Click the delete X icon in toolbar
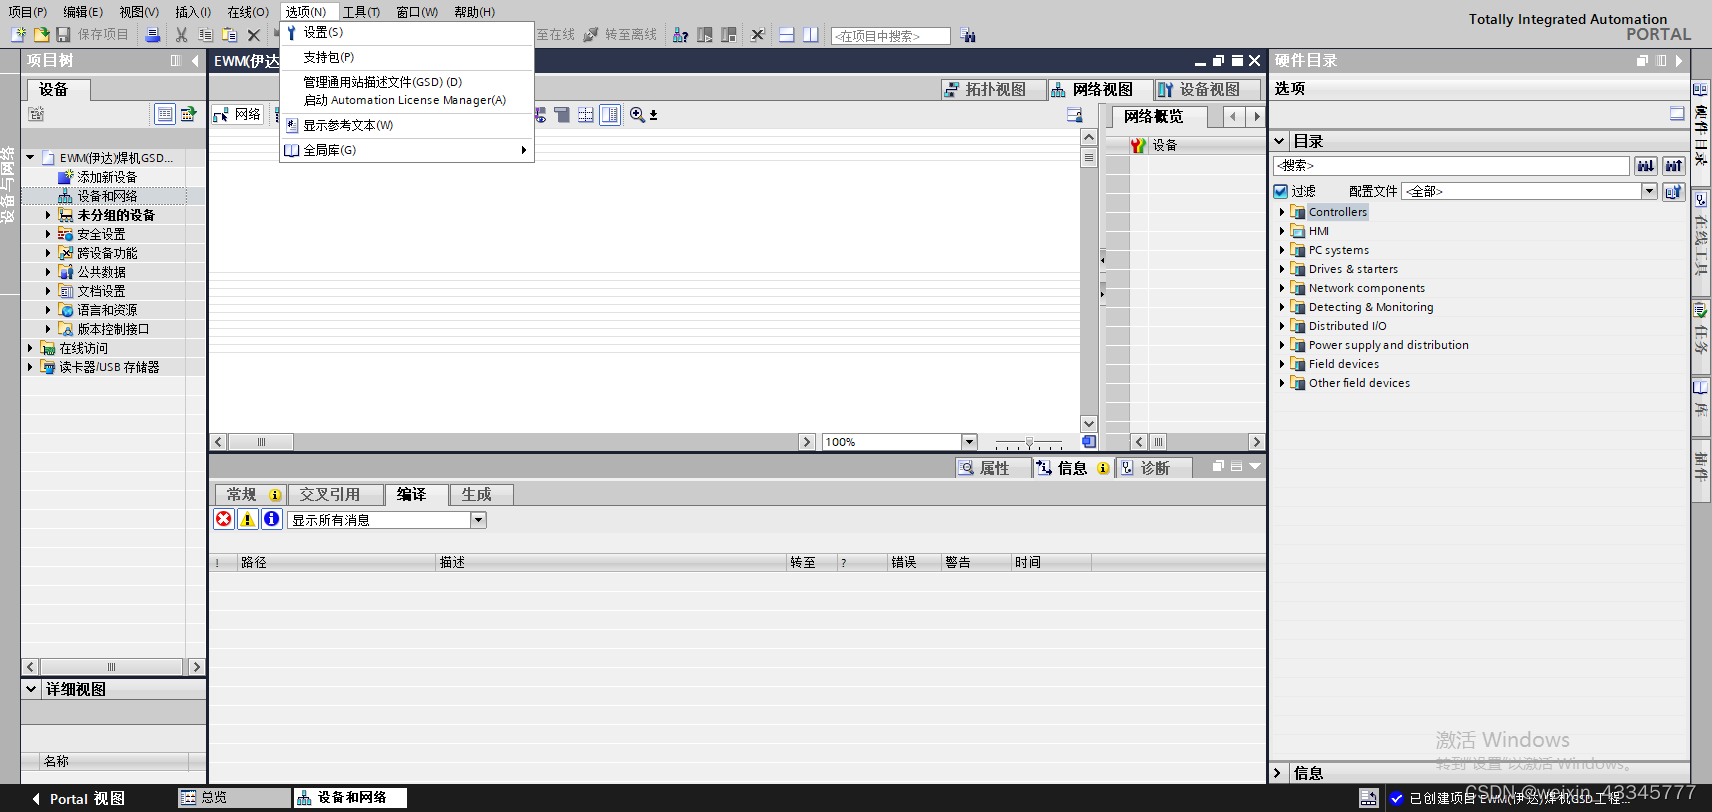Screen dimensions: 1712x812 tap(254, 35)
